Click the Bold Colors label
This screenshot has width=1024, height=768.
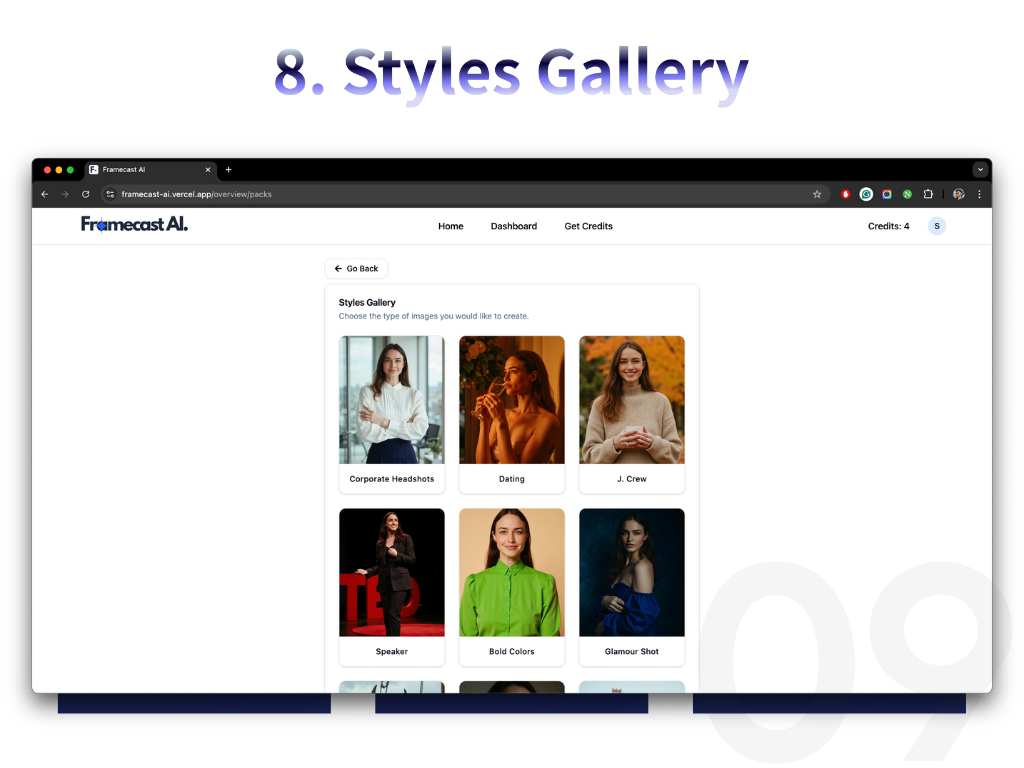pyautogui.click(x=512, y=651)
